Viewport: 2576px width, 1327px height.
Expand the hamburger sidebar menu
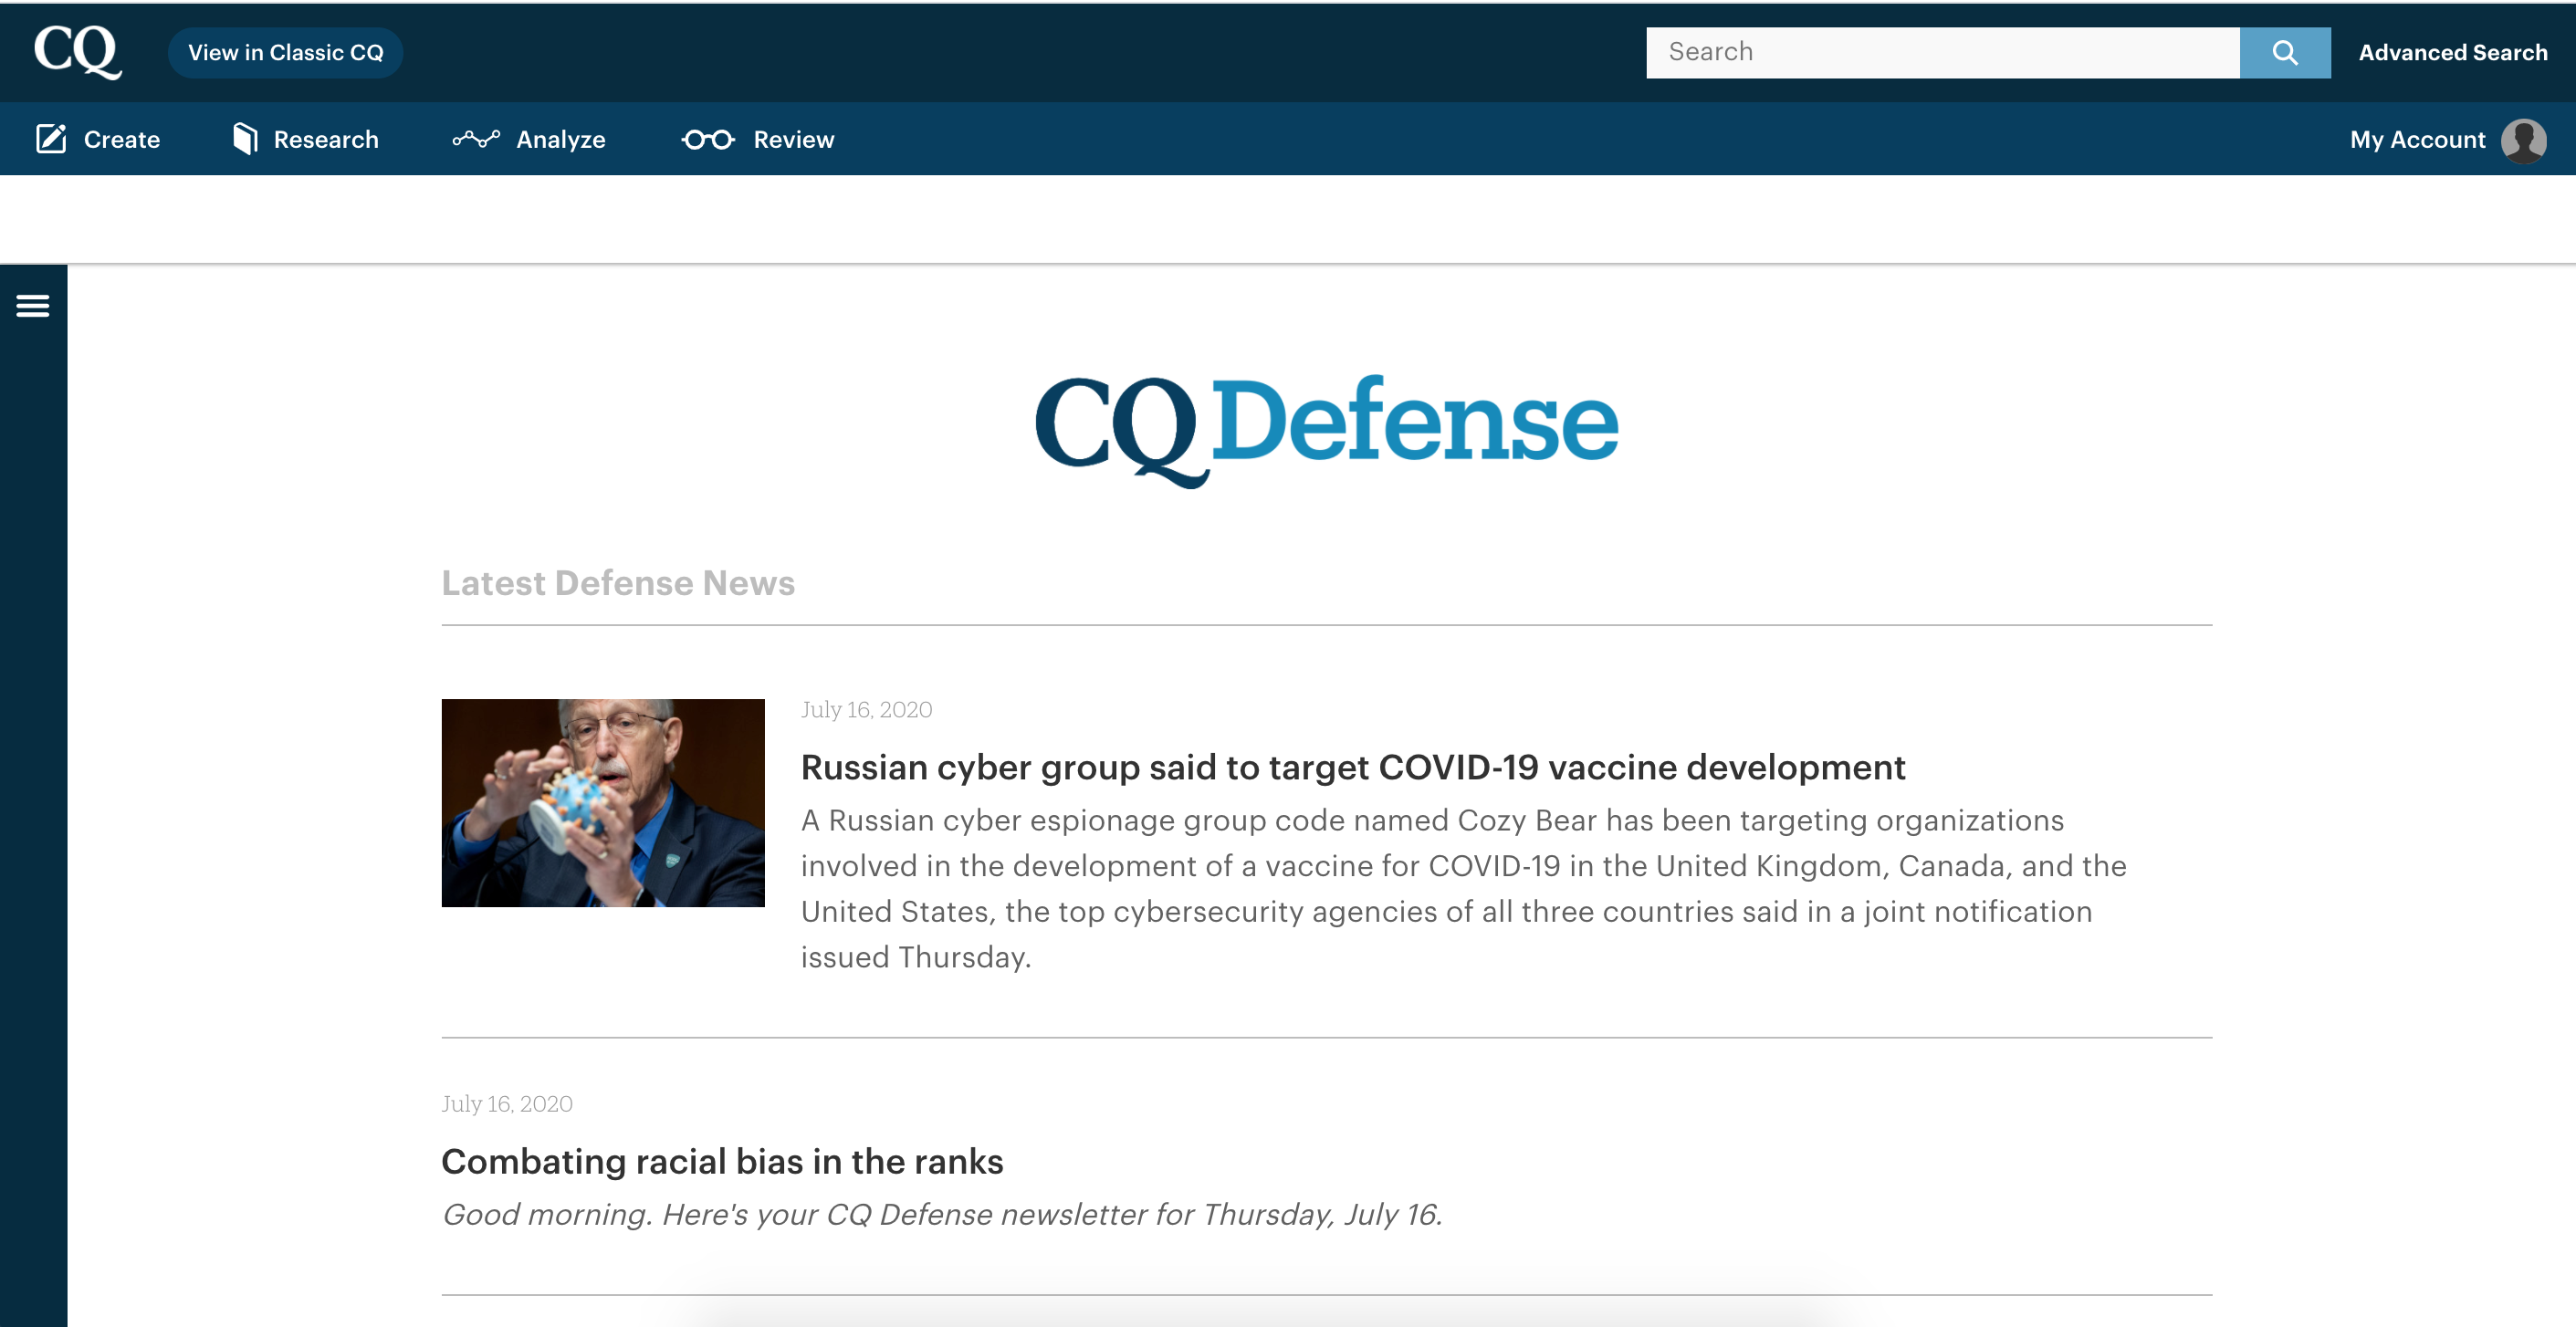click(x=33, y=306)
